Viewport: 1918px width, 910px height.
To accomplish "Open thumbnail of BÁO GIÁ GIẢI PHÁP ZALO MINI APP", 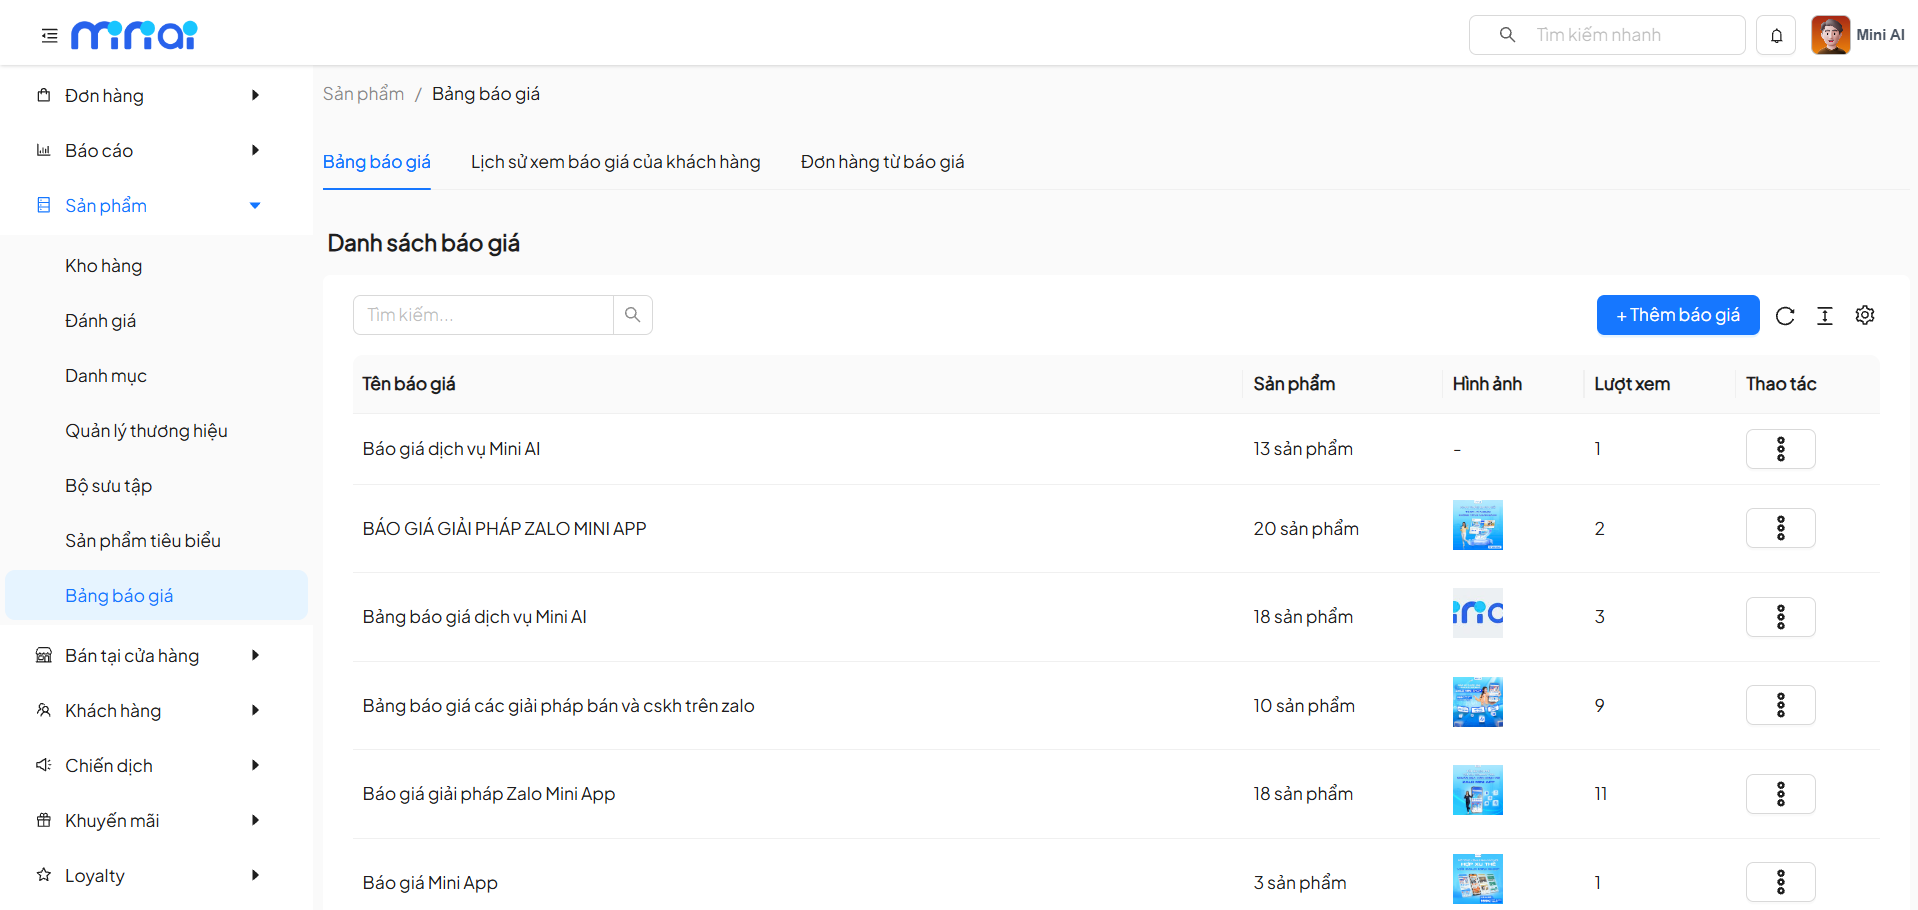I will (x=1477, y=525).
